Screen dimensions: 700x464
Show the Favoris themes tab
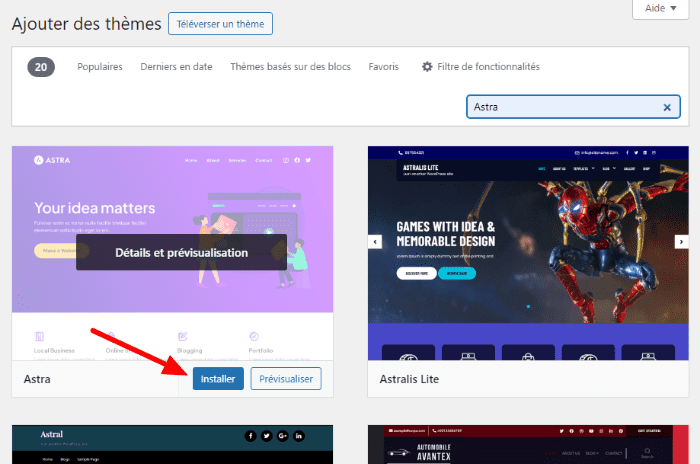click(383, 67)
